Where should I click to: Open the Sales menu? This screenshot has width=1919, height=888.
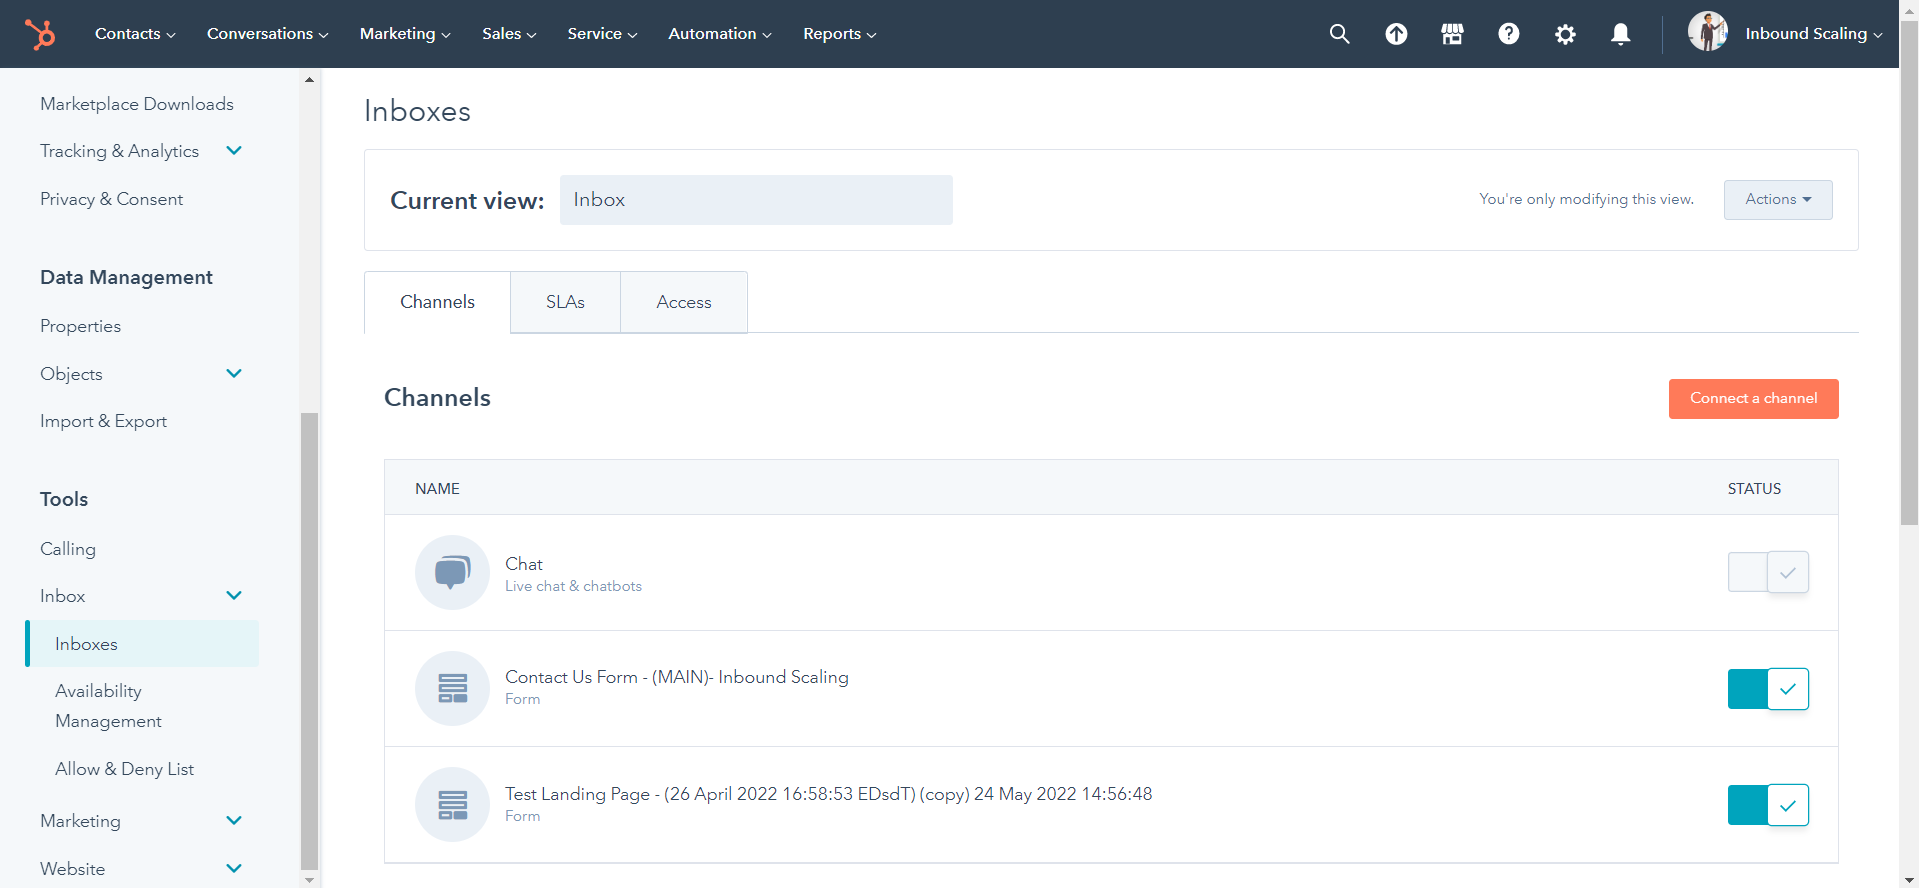509,34
